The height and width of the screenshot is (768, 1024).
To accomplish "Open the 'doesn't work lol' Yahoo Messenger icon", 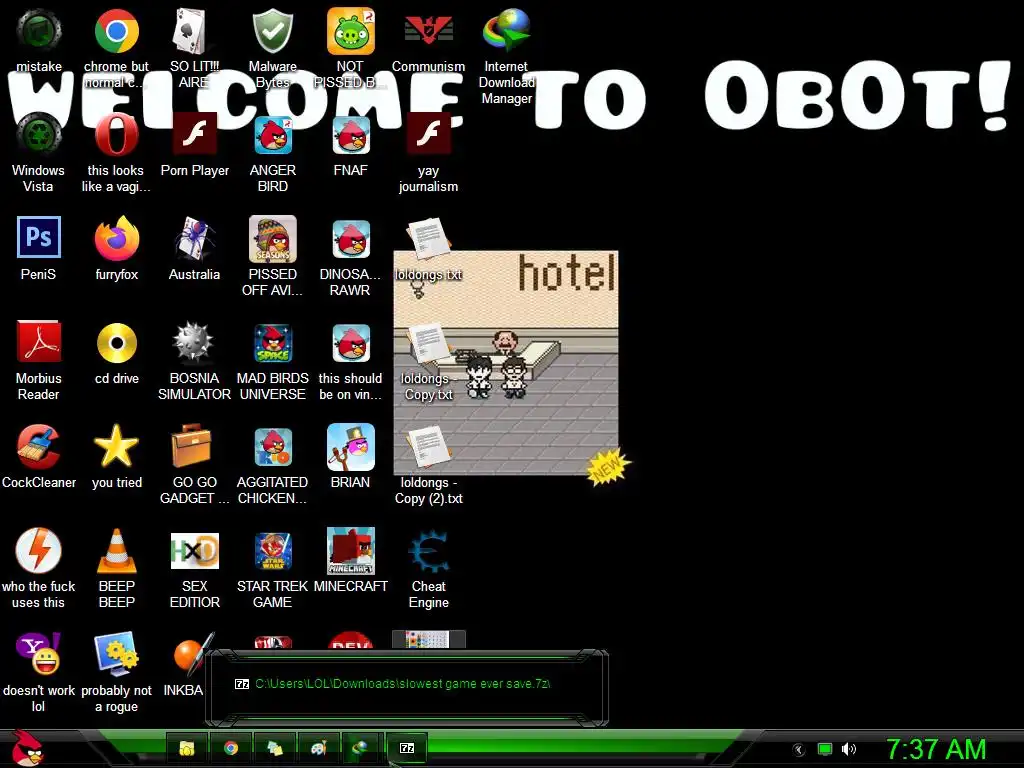I will click(x=39, y=653).
